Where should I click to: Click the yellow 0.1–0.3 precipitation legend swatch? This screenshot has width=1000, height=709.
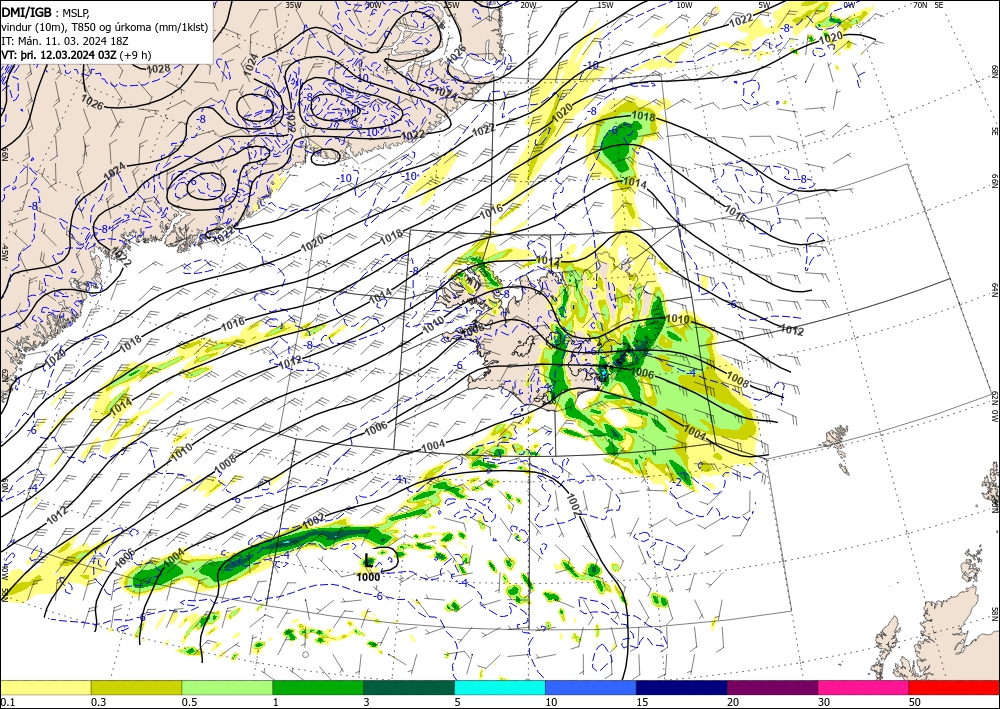[45, 687]
